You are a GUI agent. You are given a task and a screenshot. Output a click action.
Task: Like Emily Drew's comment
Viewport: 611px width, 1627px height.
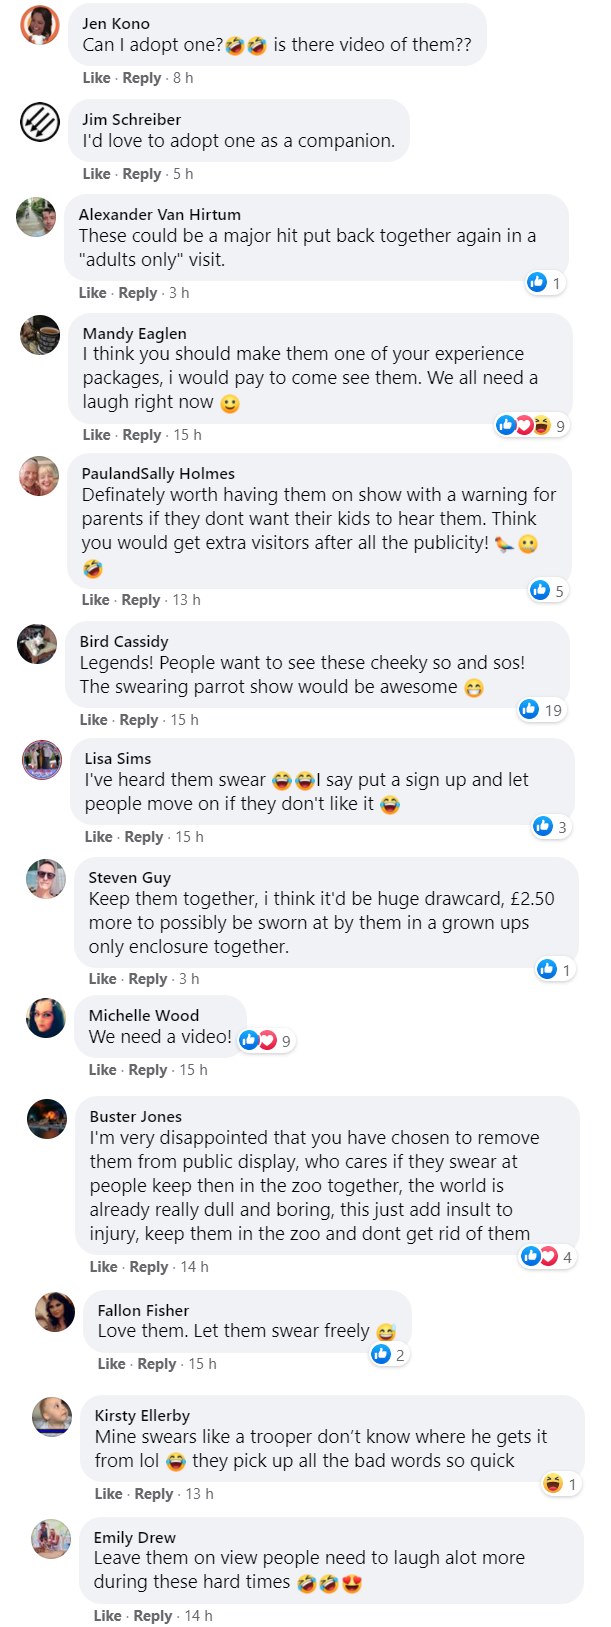coord(107,1616)
